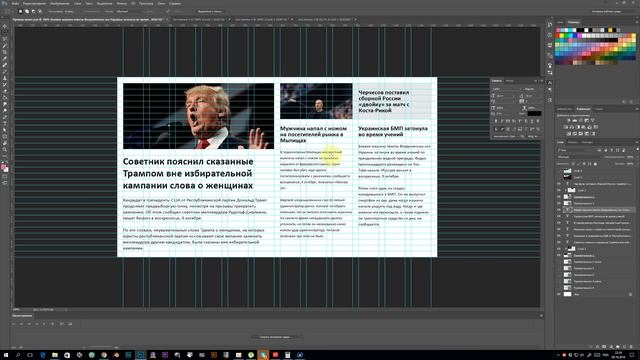
Task: Show the hidden Слой 3 layer
Action: (559, 177)
